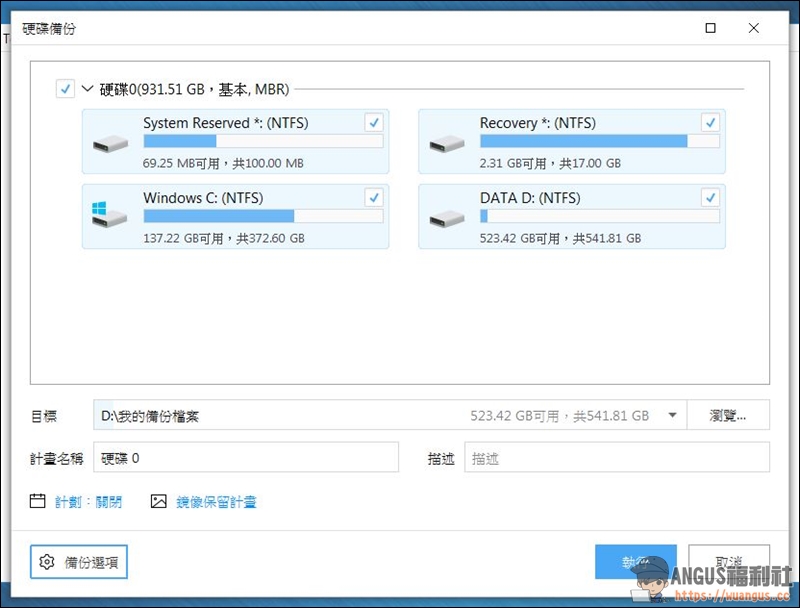800x608 pixels.
Task: Toggle the 硬碟0 whole-disk checkbox
Action: [x=65, y=89]
